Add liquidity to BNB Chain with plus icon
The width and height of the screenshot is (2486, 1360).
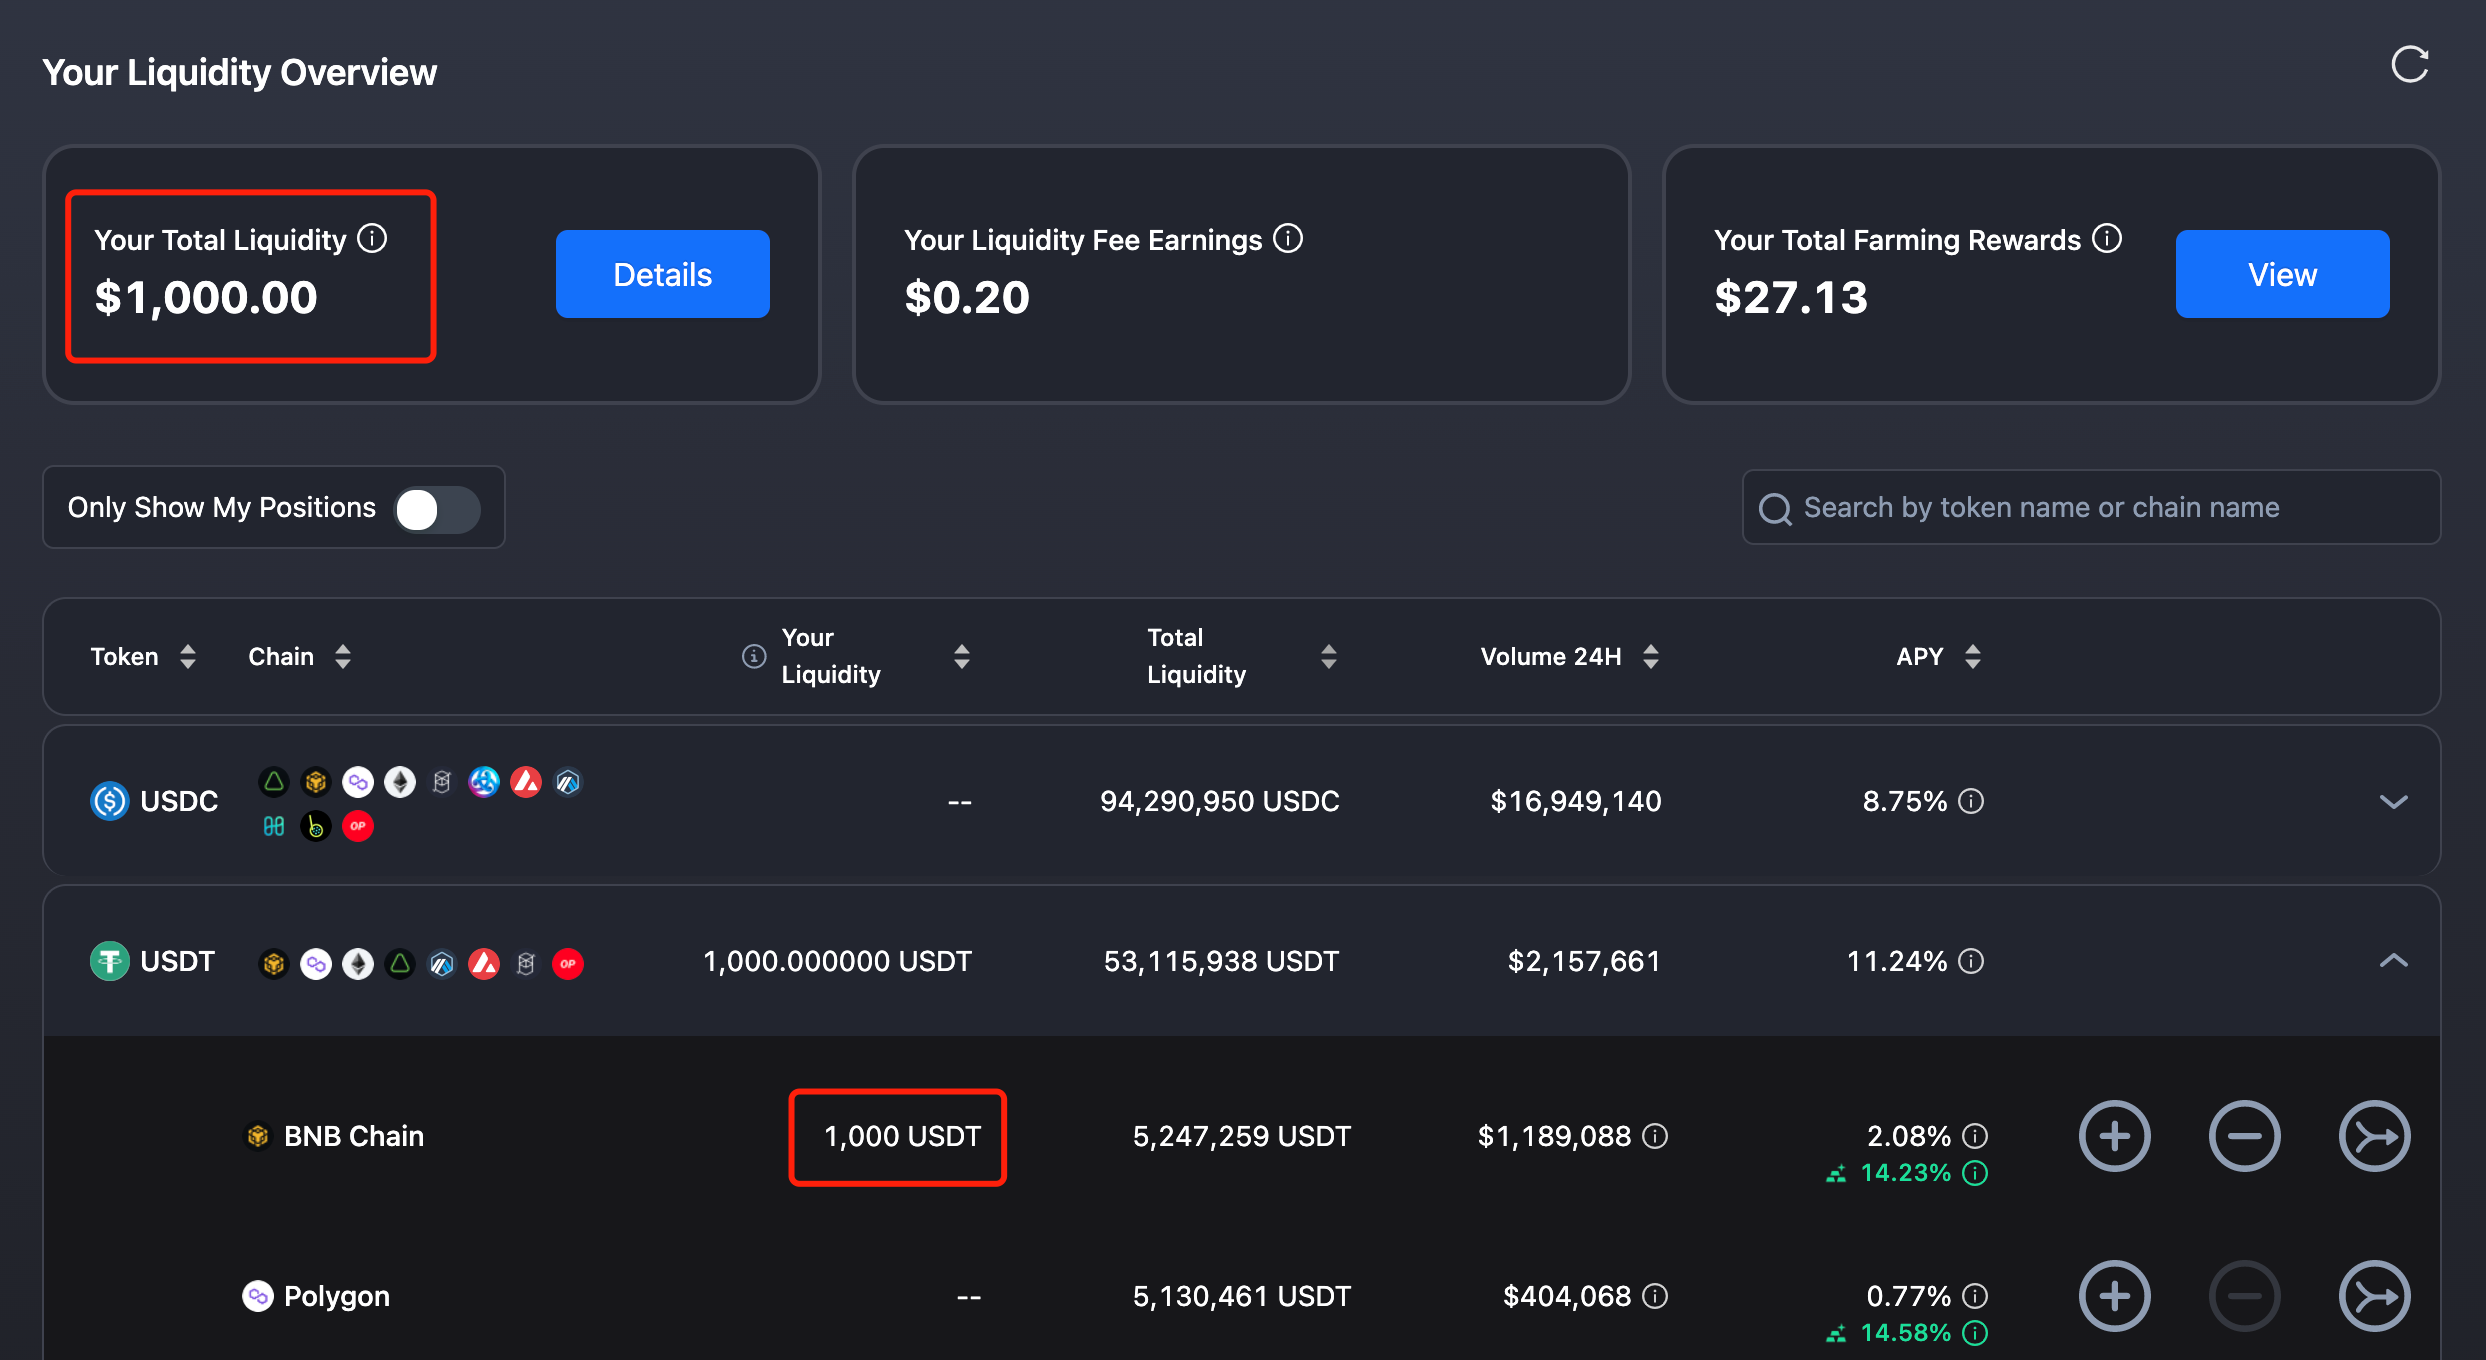pos(2114,1136)
